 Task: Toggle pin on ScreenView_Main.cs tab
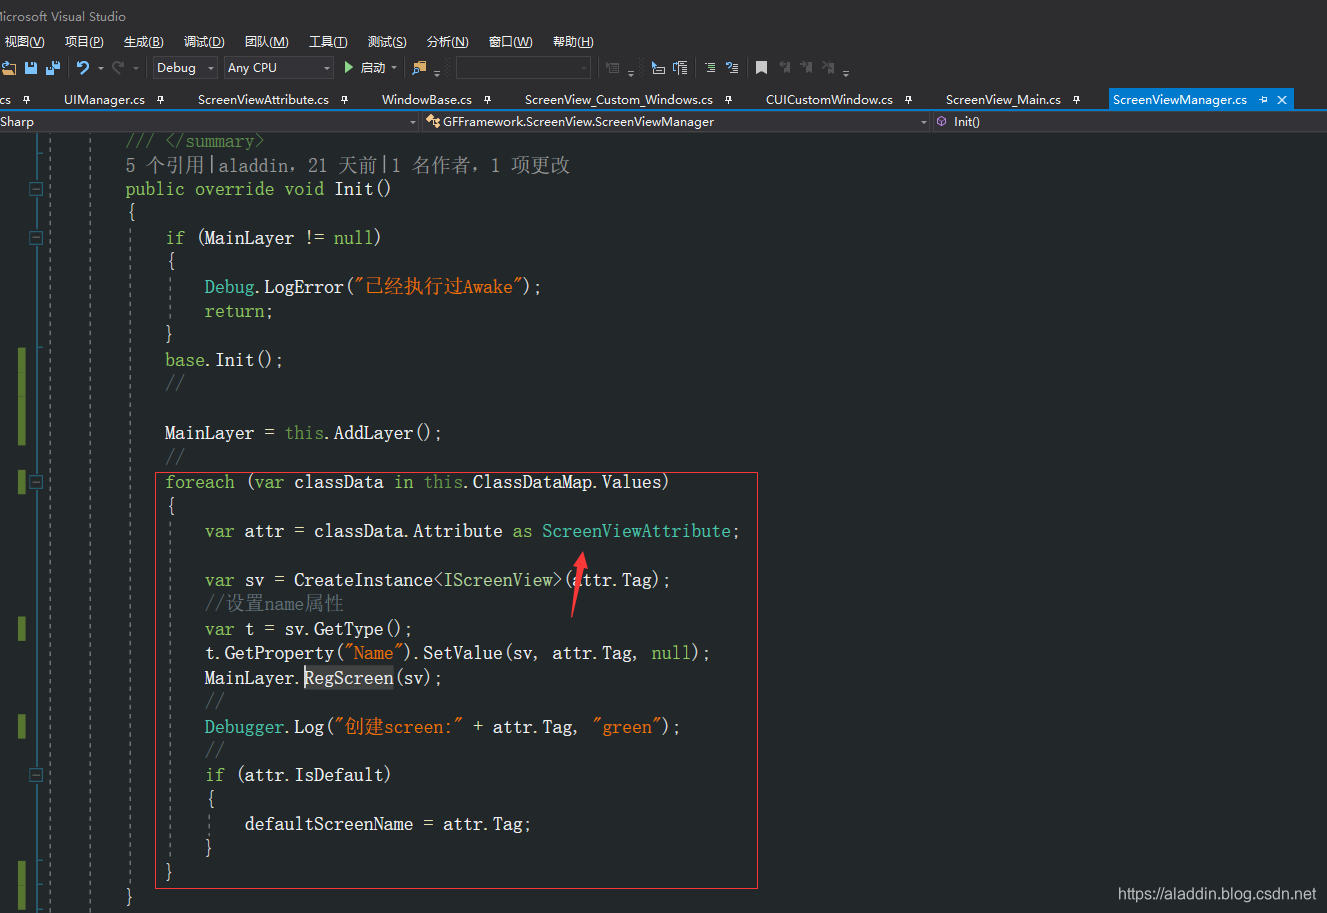click(x=1076, y=100)
